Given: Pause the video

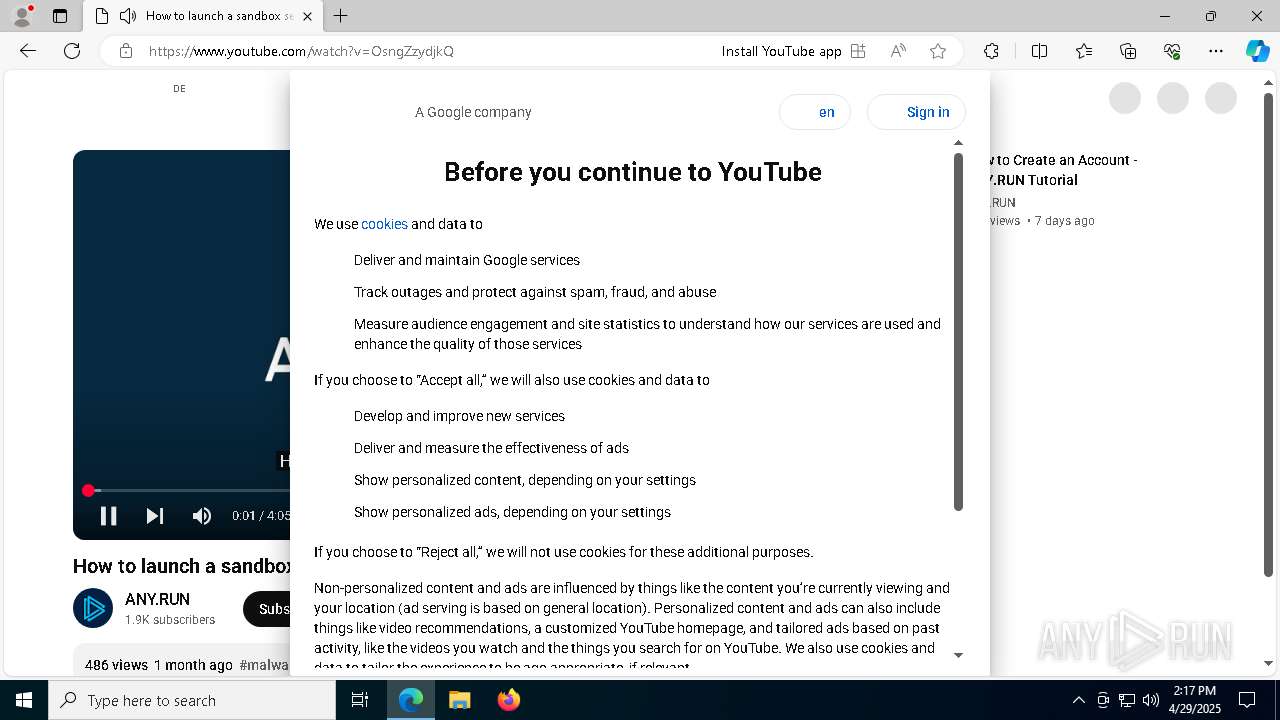Looking at the screenshot, I should (108, 516).
